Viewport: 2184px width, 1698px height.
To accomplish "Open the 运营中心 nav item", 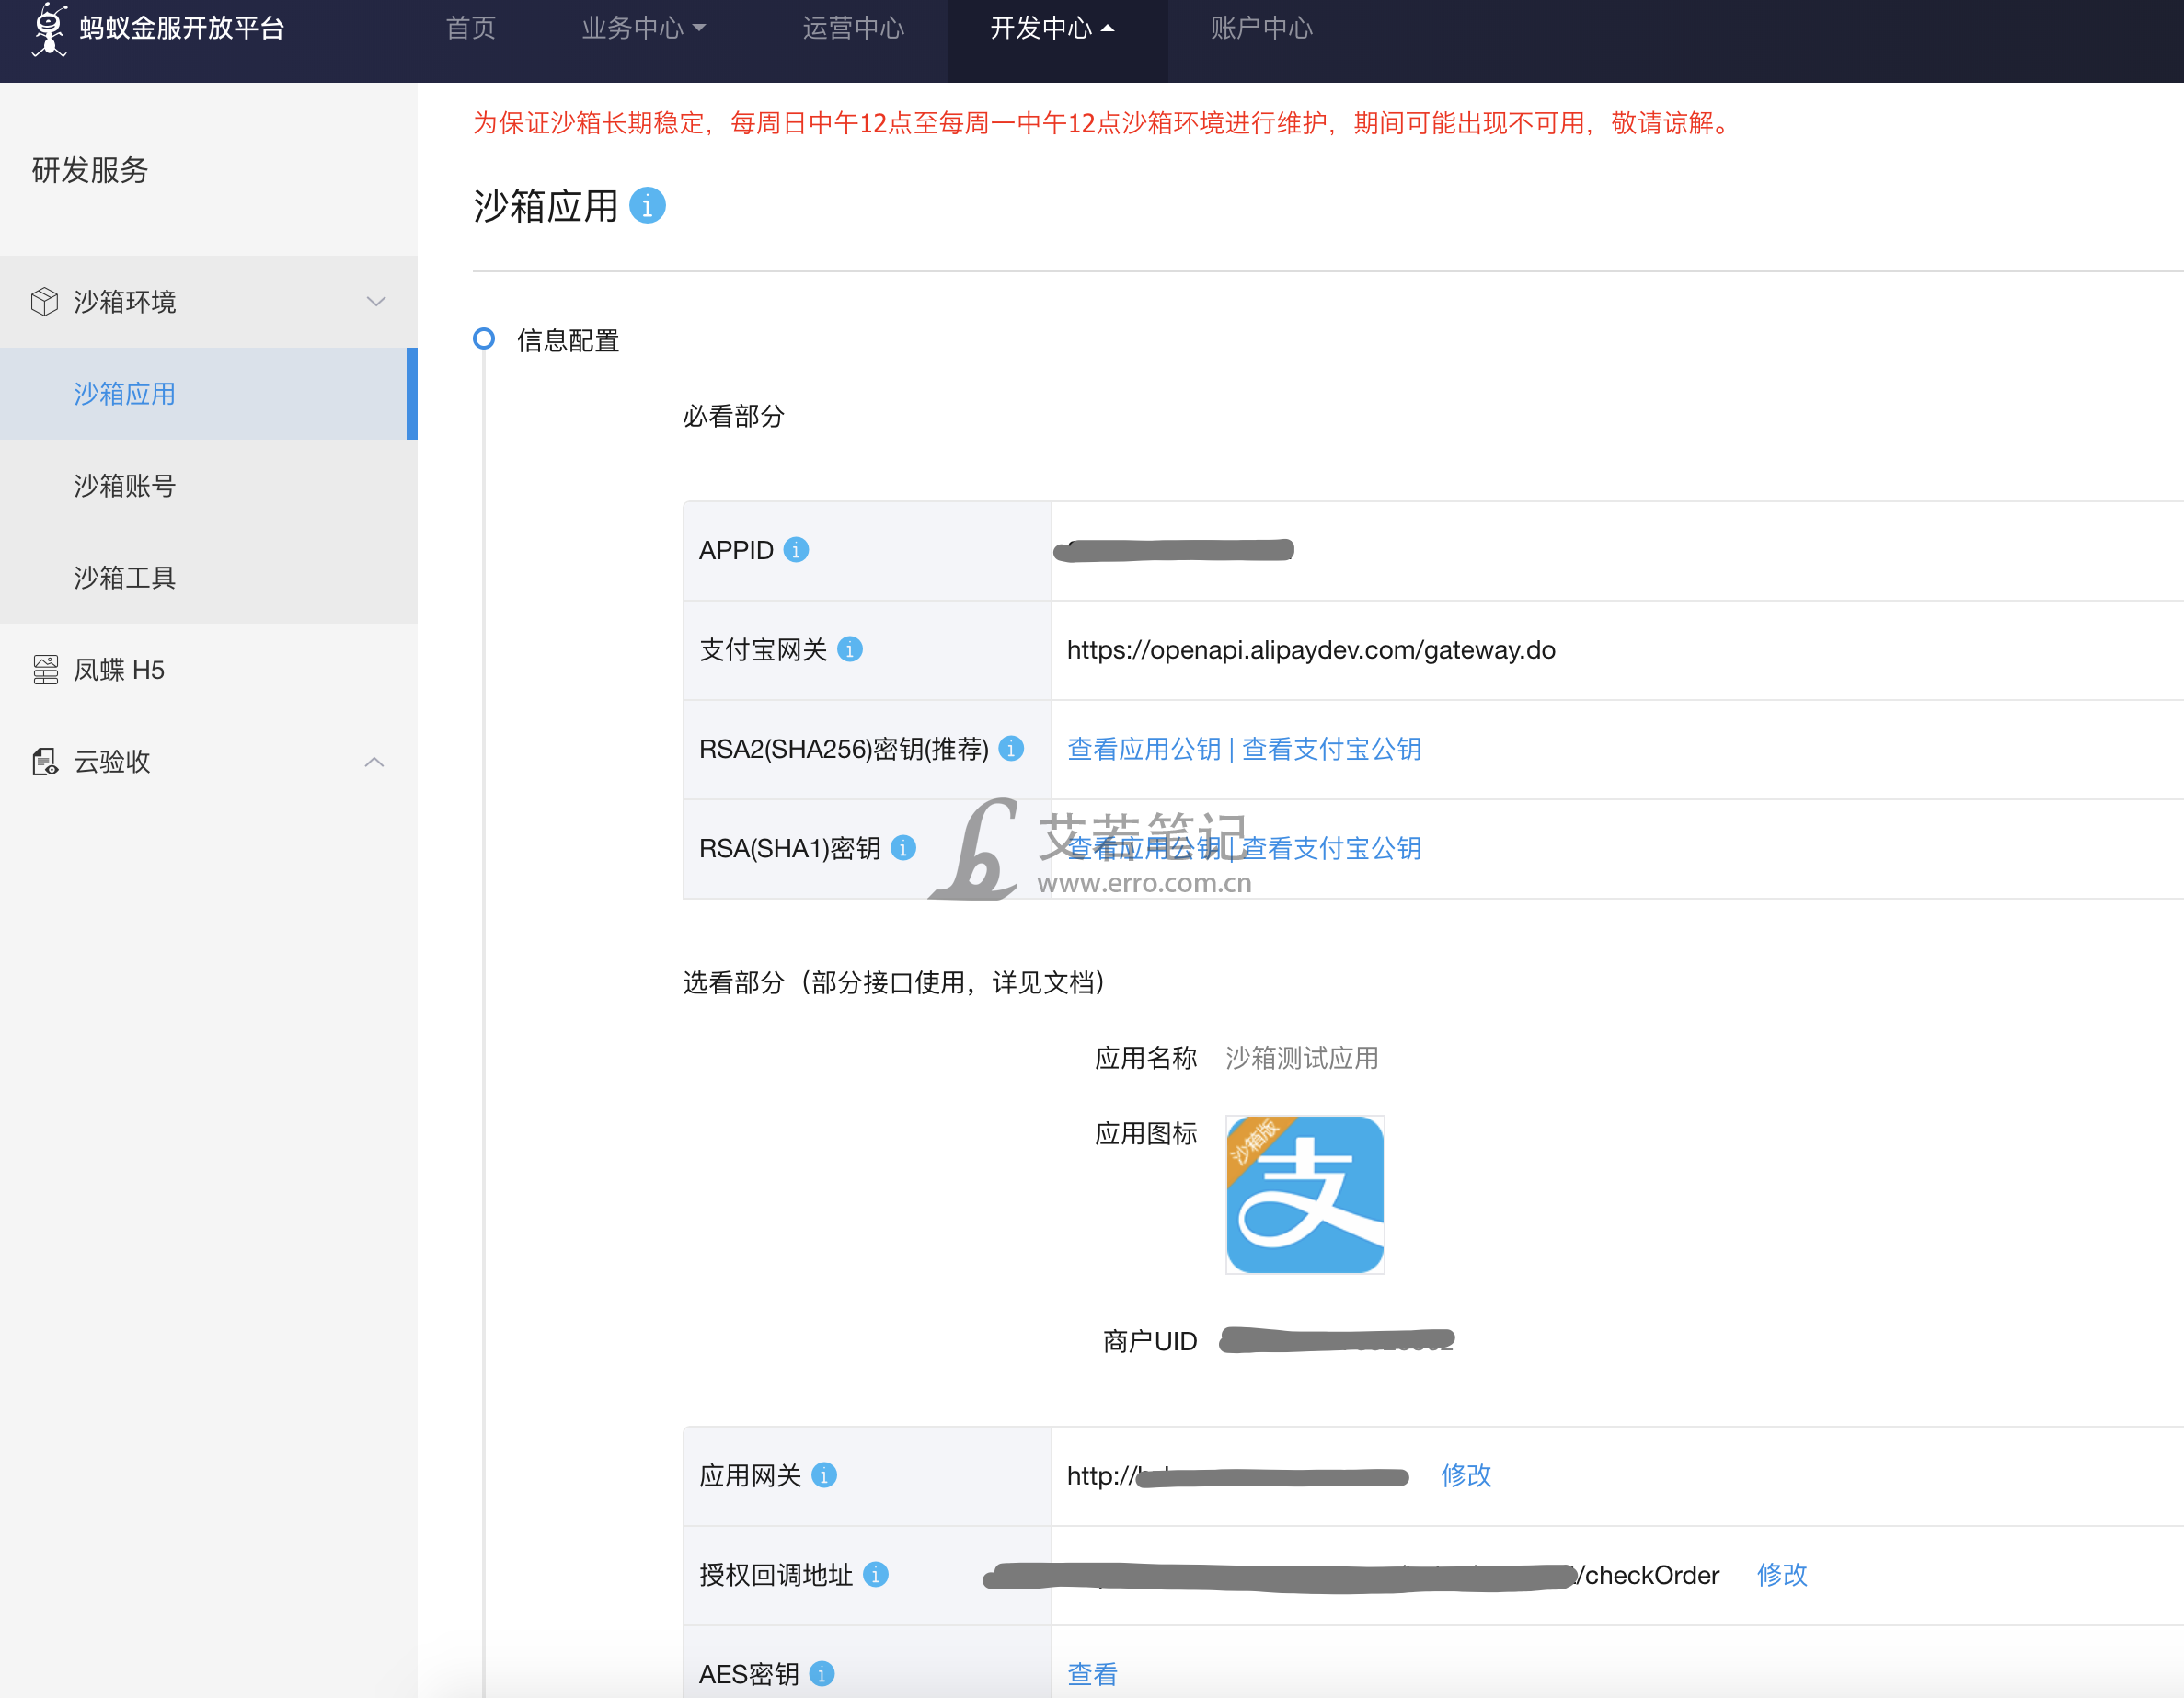I will pos(853,28).
